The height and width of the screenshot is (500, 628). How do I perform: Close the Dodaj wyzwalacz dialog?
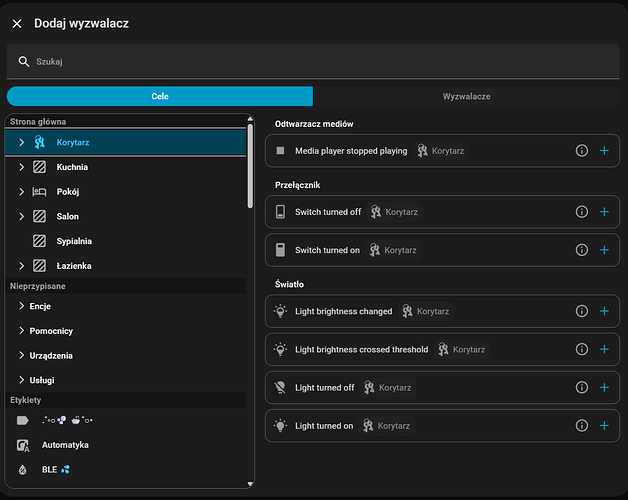coord(17,23)
